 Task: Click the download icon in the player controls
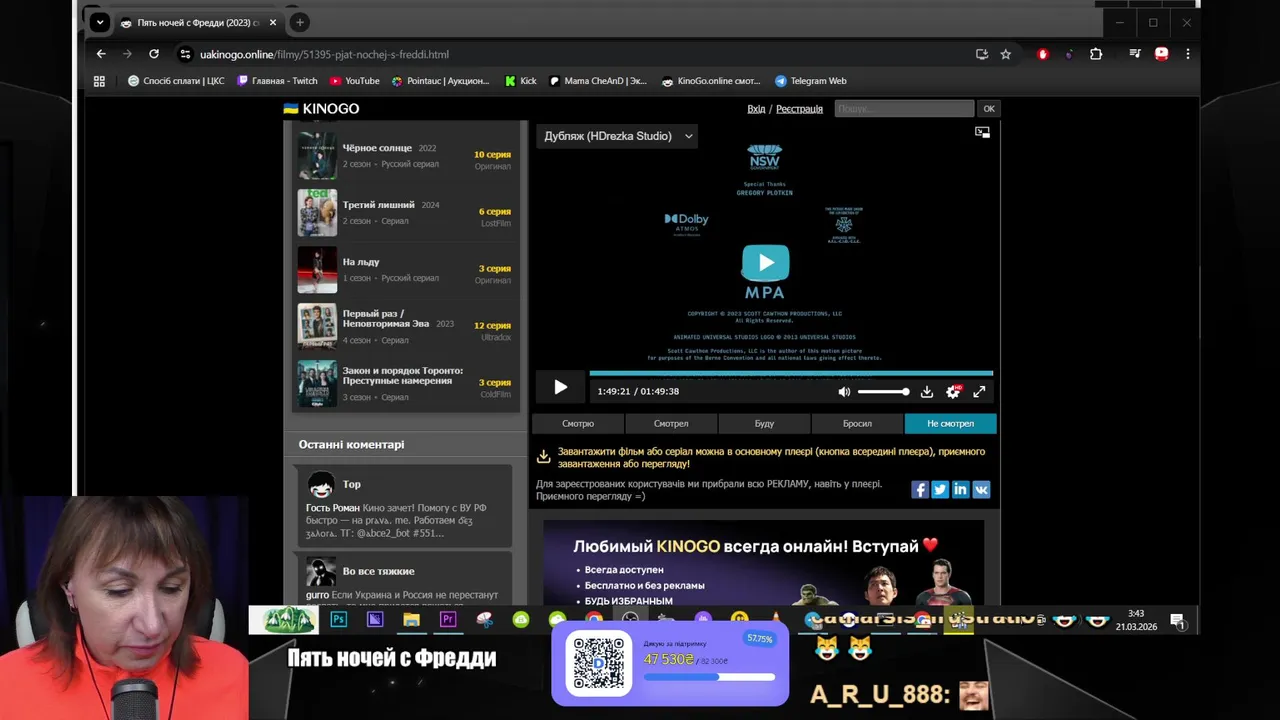927,392
